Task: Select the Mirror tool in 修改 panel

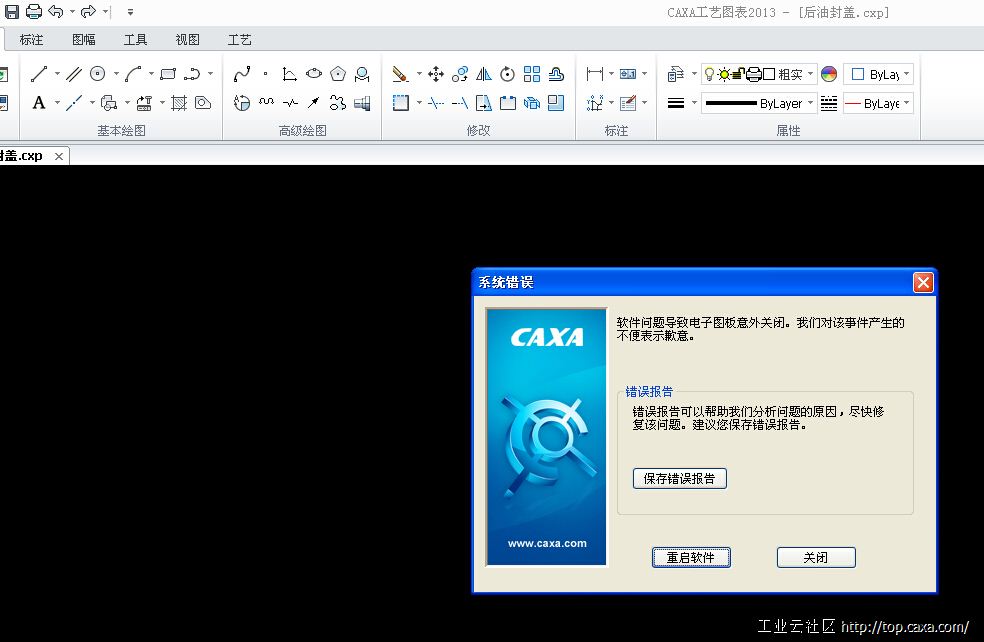Action: [484, 75]
